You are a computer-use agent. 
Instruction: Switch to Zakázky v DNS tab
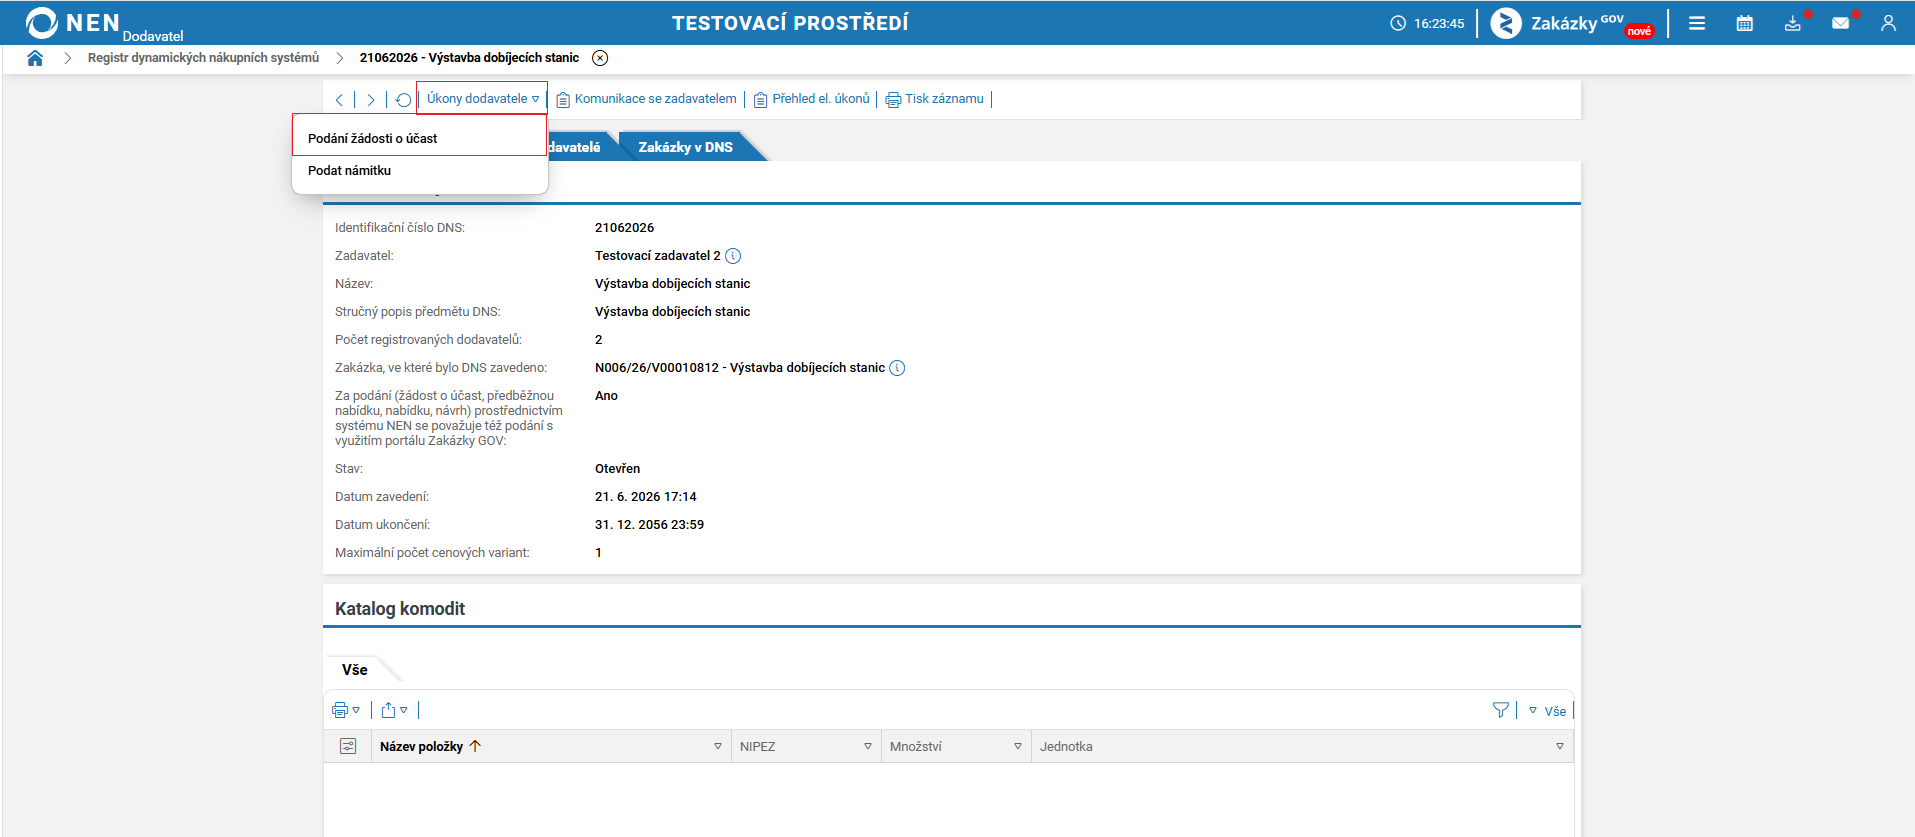[x=686, y=147]
